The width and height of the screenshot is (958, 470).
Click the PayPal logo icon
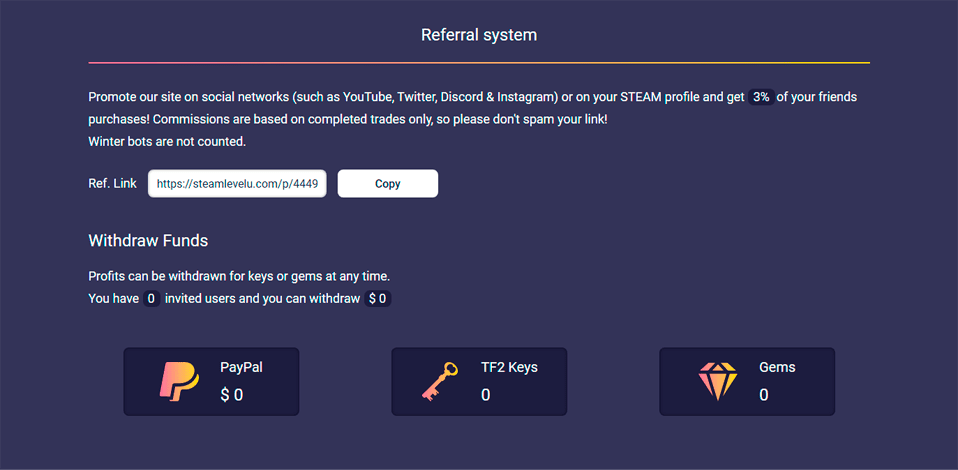coord(179,381)
